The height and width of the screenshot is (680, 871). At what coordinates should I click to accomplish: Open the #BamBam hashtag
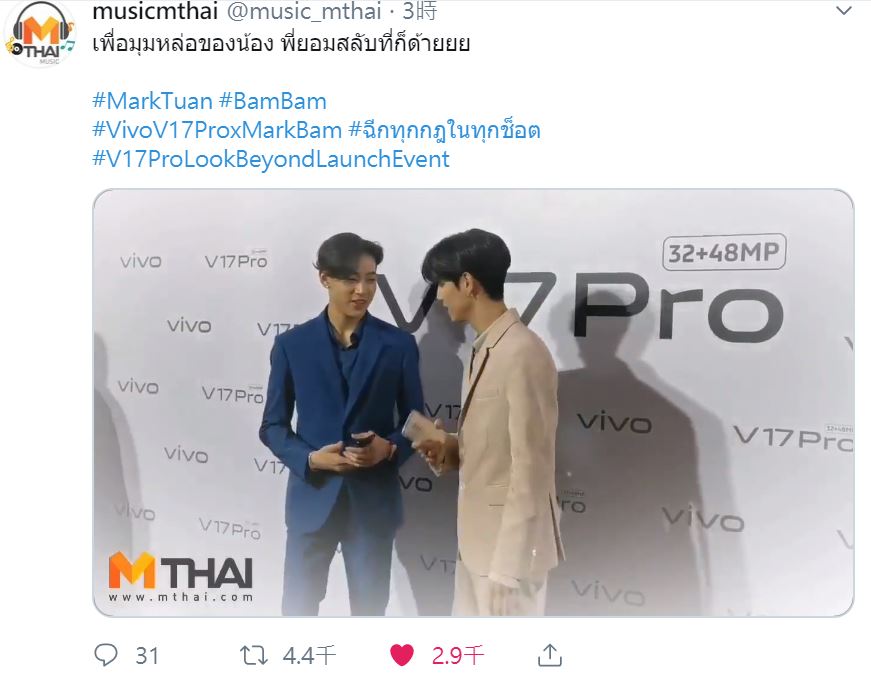(x=273, y=101)
